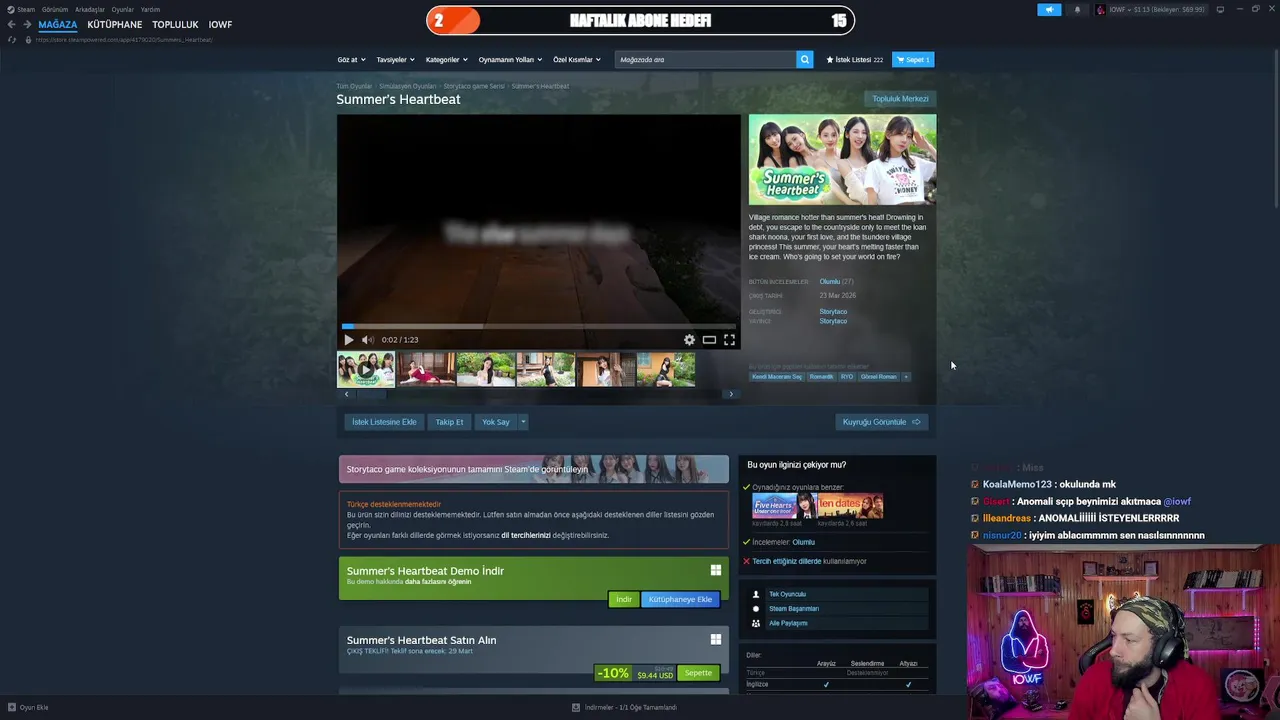Open İstek Listesi link
The image size is (1280, 720).
point(855,59)
